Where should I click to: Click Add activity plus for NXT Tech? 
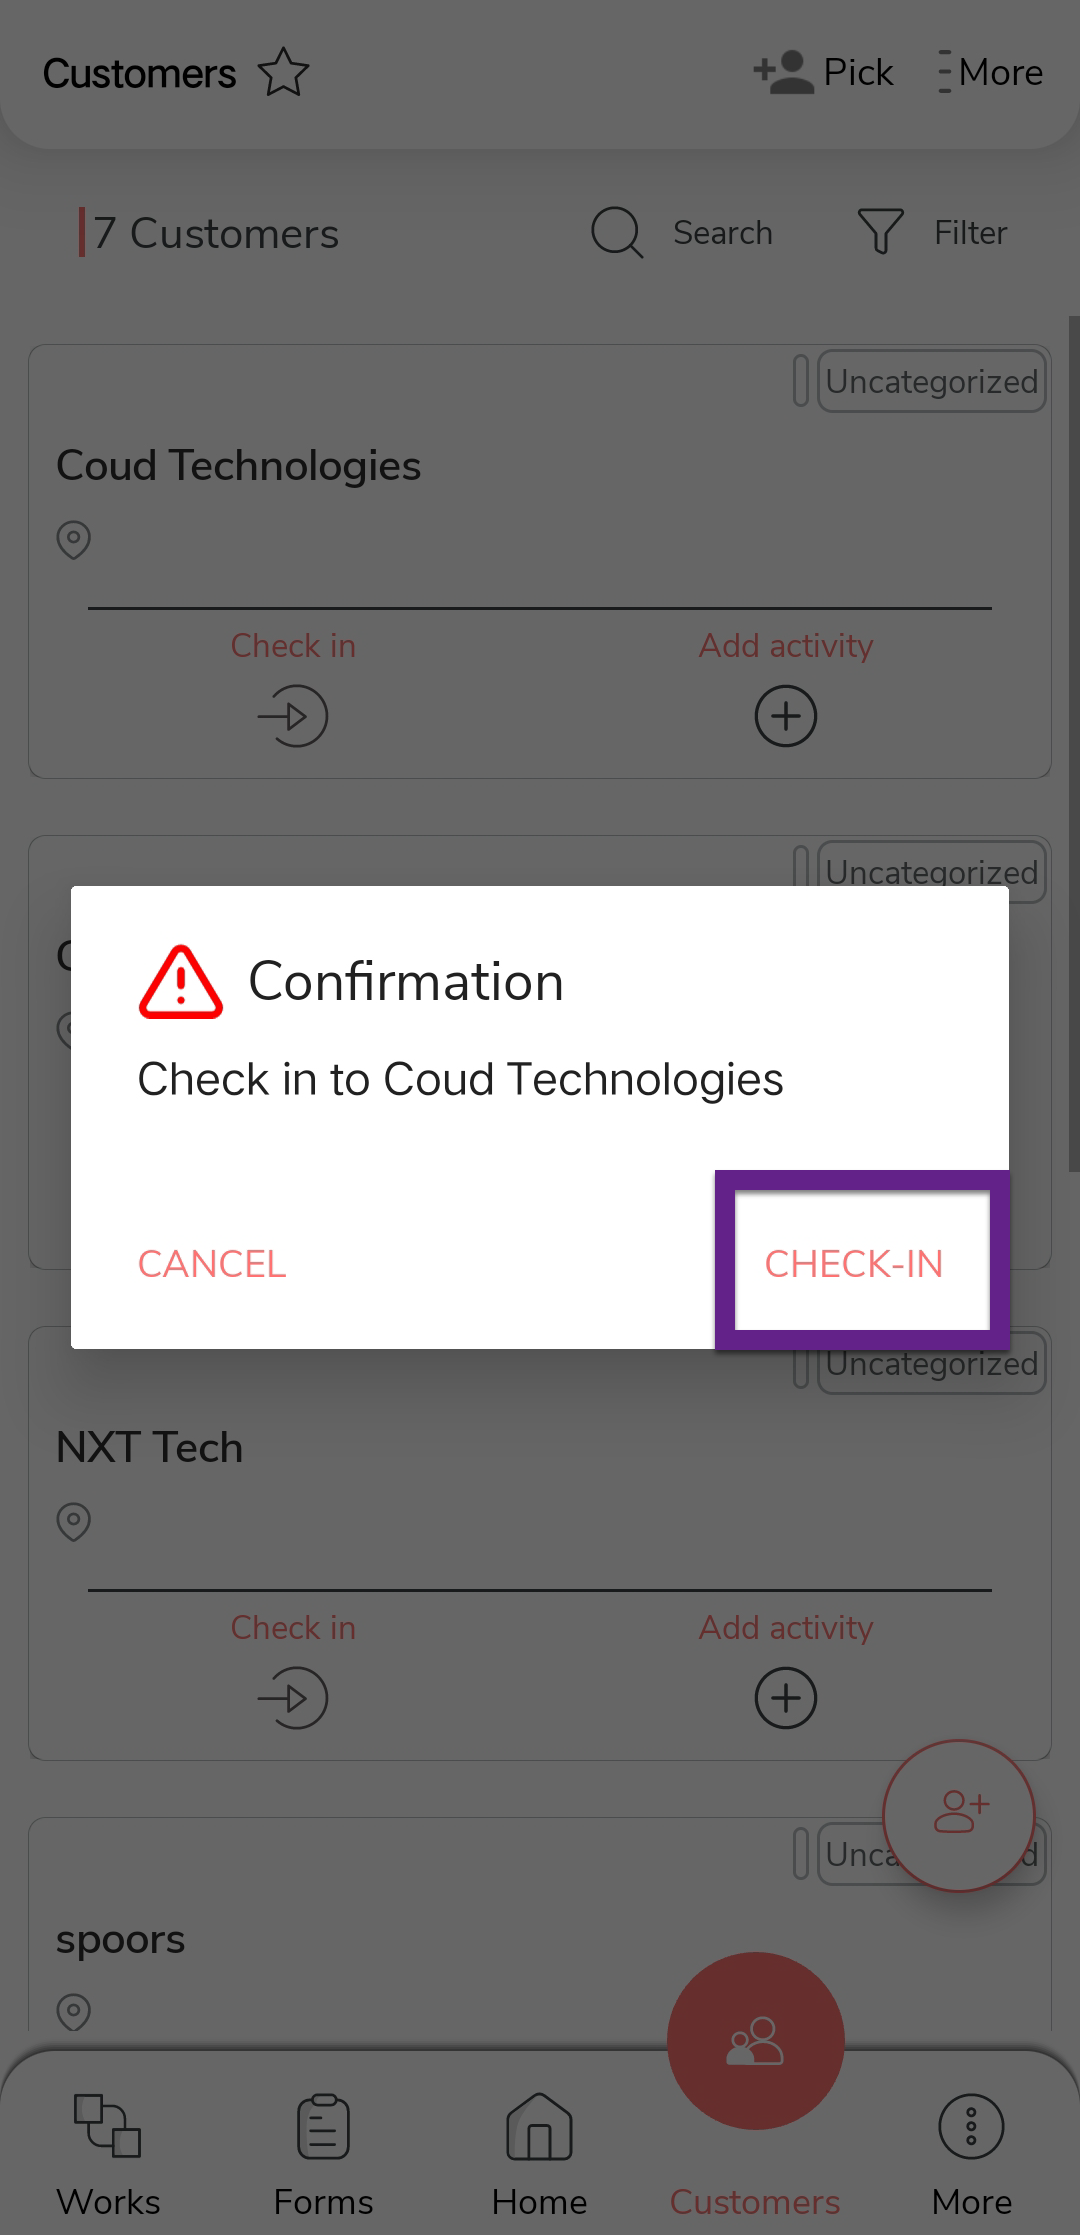click(x=786, y=1698)
